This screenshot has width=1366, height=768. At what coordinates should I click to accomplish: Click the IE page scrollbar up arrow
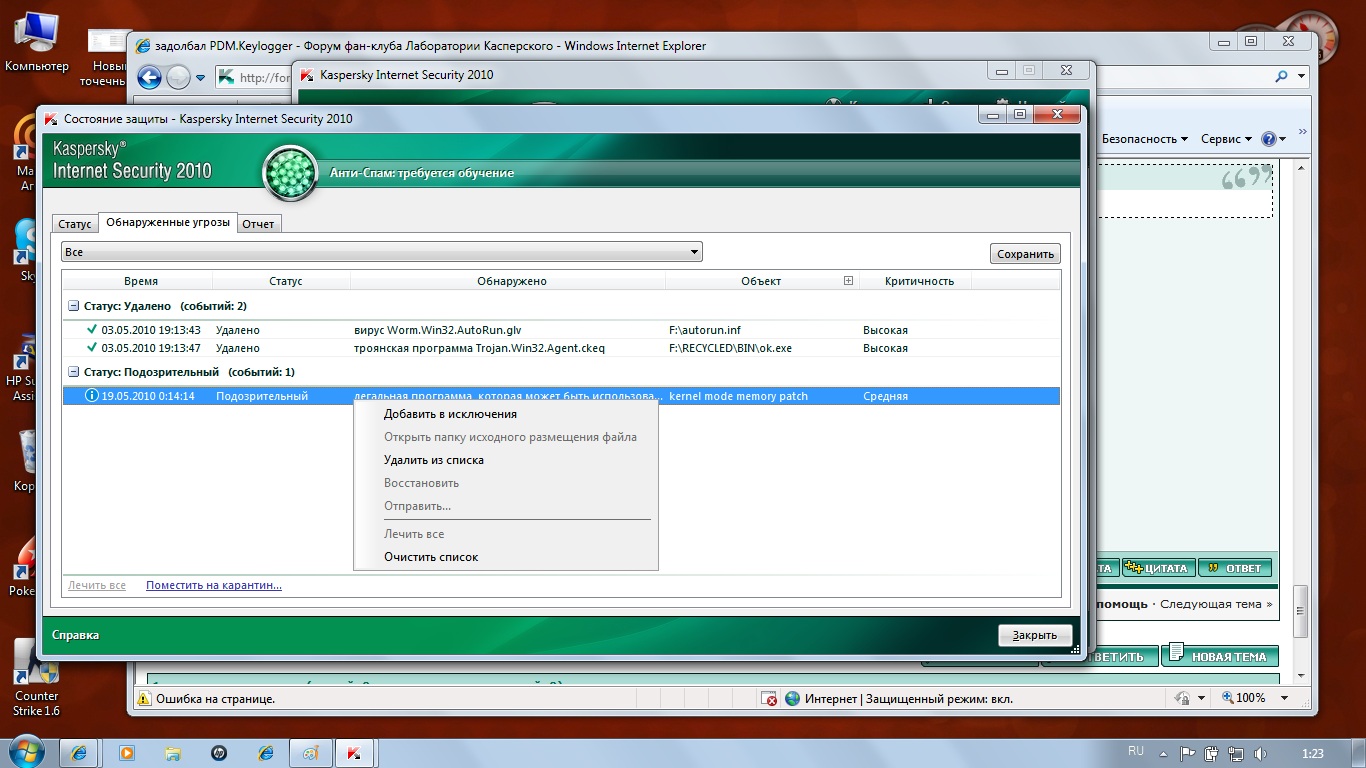(x=1302, y=168)
